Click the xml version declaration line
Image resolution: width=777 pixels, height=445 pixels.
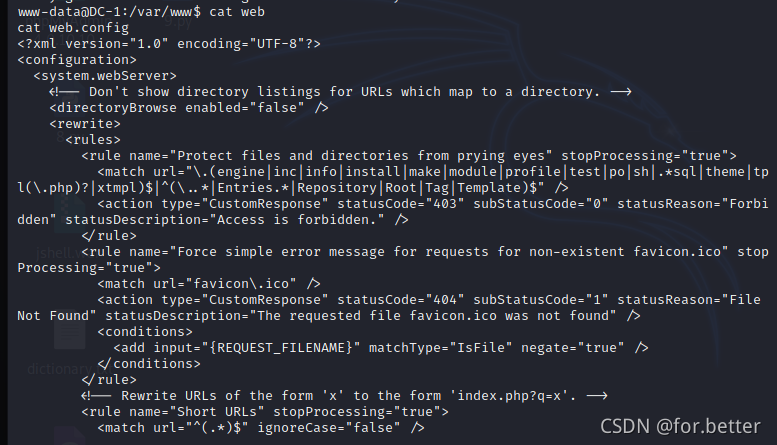169,44
